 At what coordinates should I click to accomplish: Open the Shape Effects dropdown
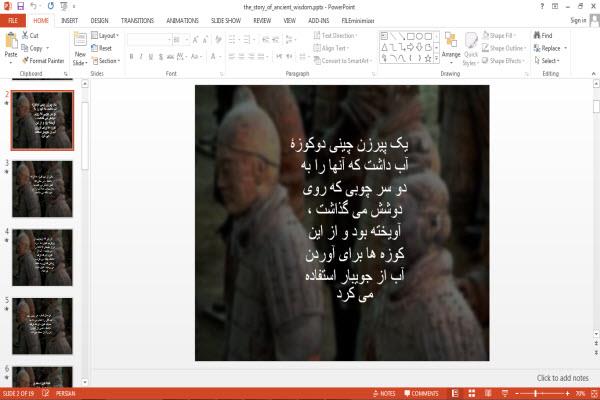[x=503, y=60]
